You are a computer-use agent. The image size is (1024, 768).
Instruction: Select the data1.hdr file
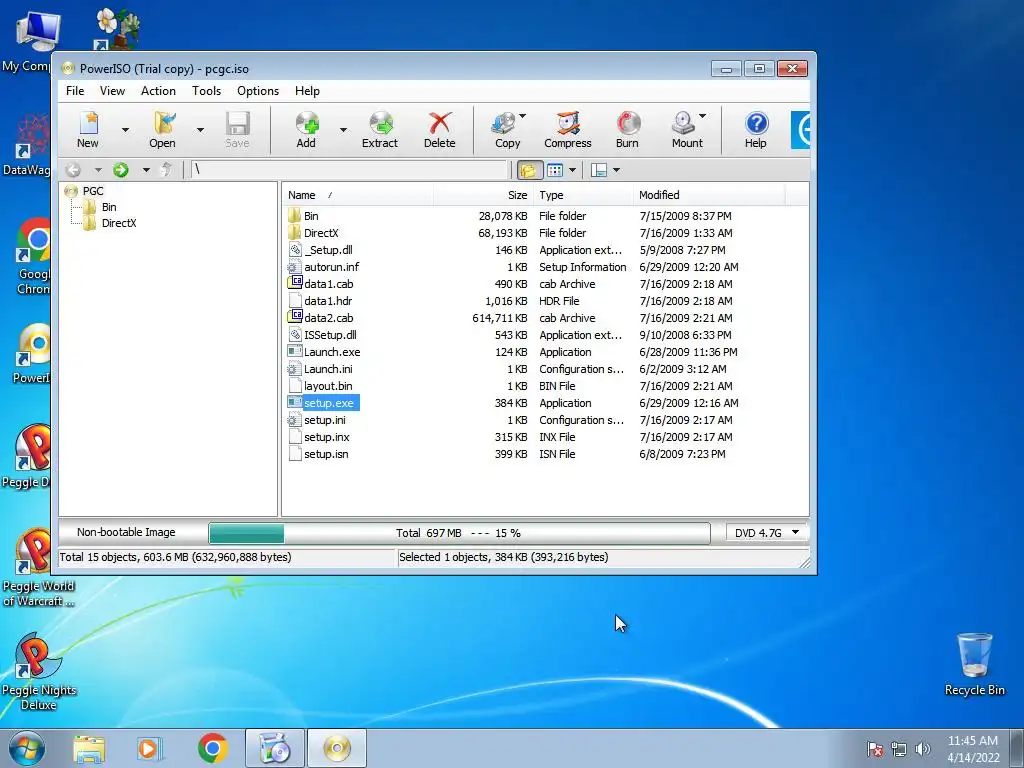[328, 301]
